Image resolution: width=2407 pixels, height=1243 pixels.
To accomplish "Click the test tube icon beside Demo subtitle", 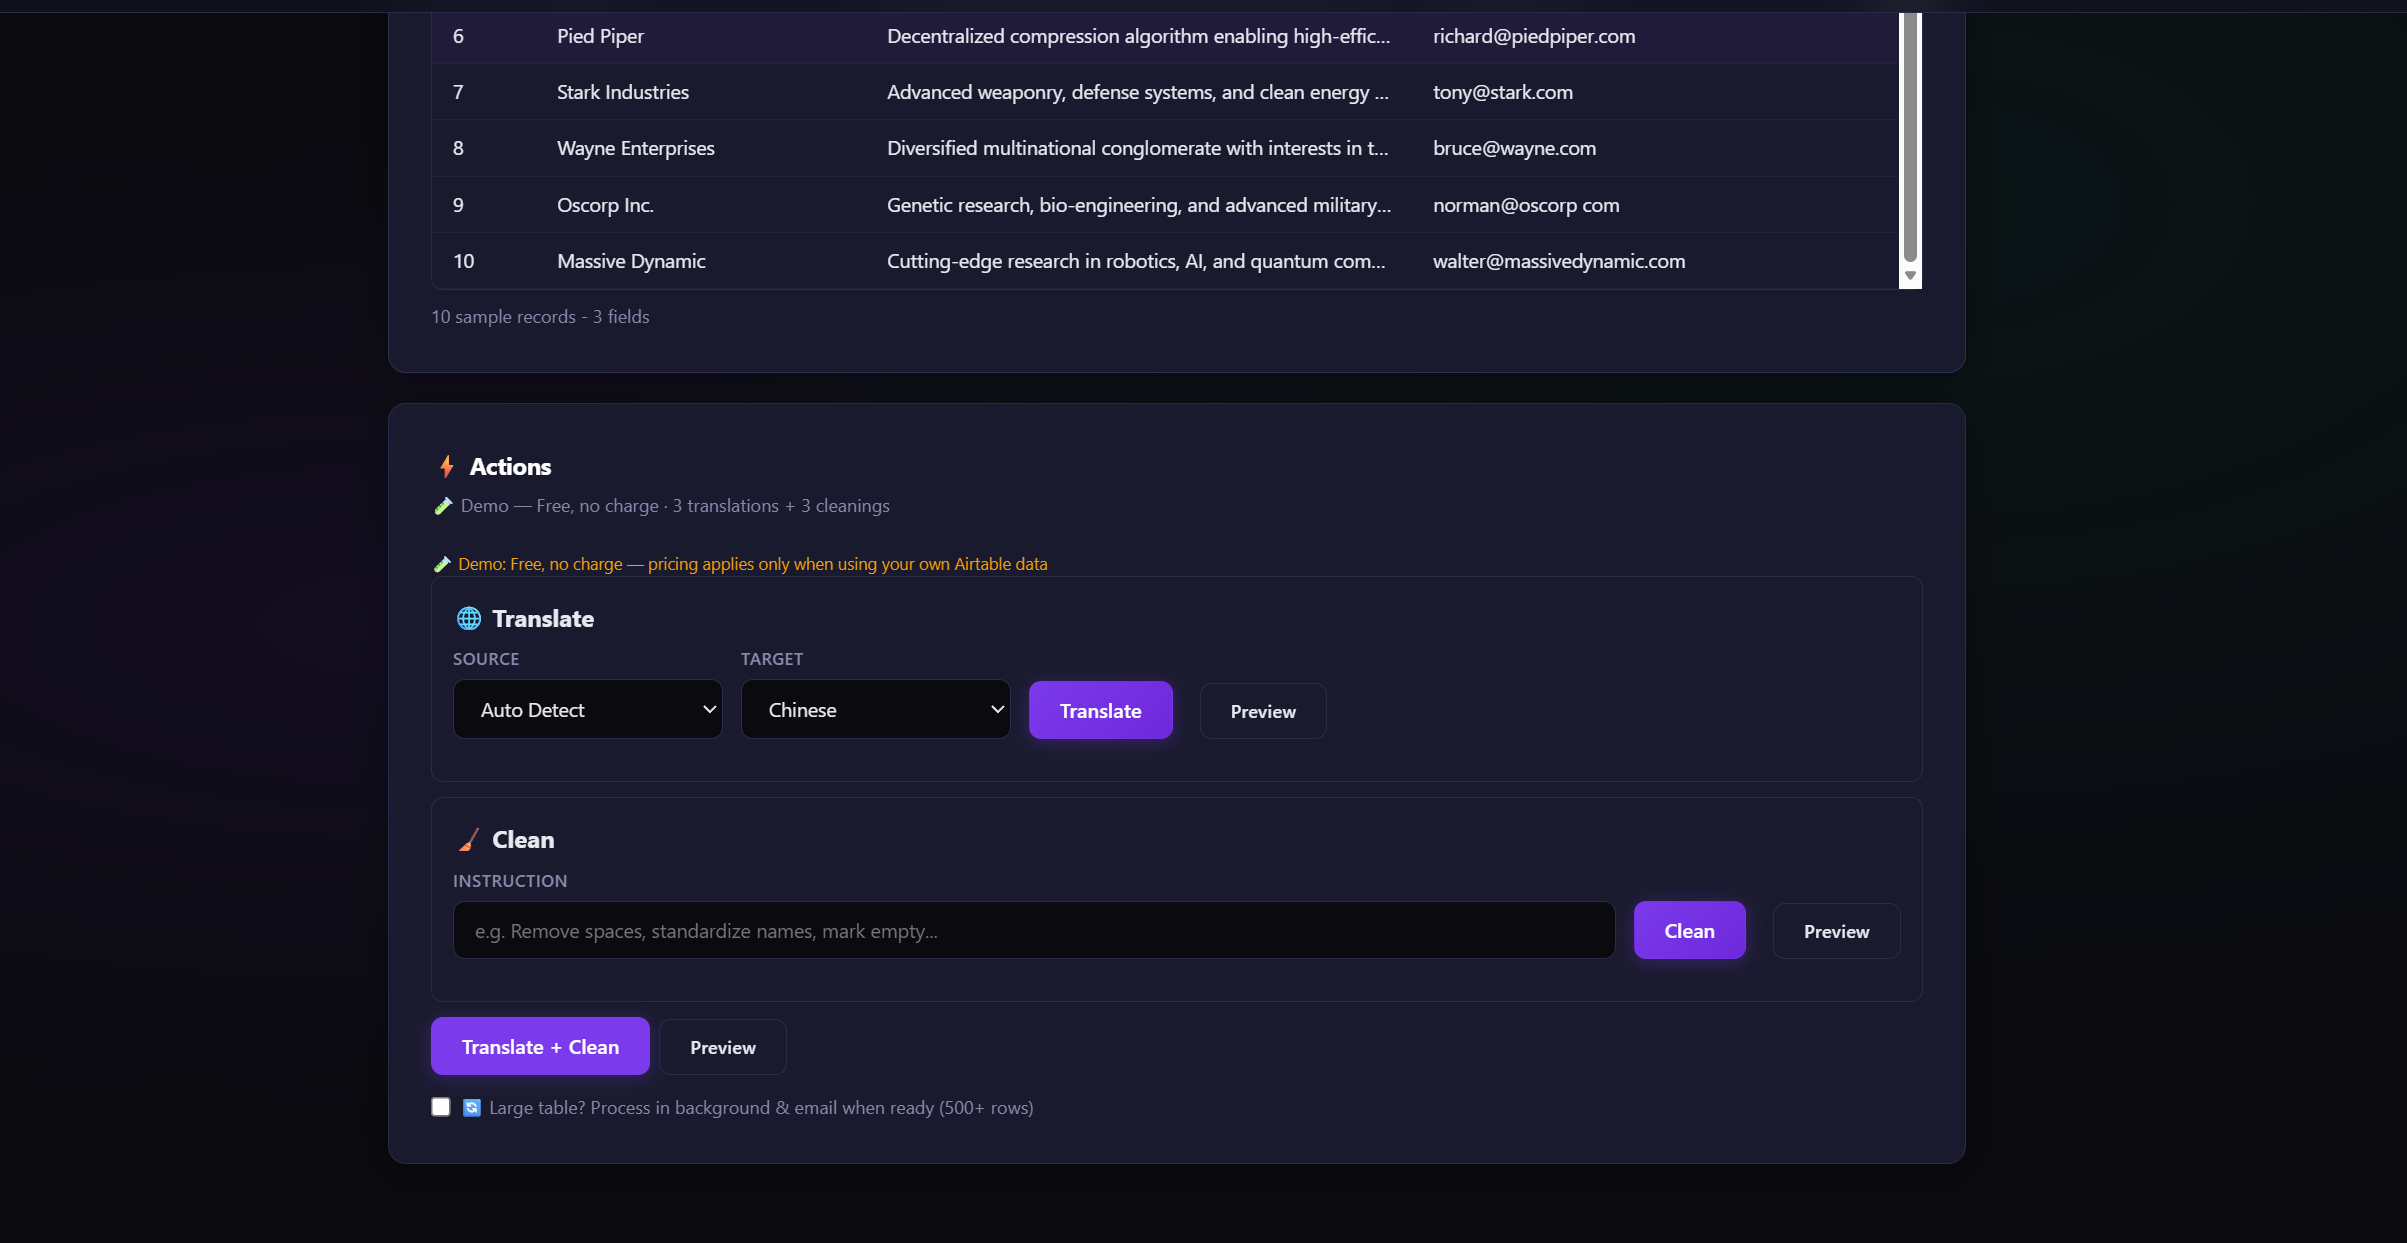I will [x=443, y=506].
